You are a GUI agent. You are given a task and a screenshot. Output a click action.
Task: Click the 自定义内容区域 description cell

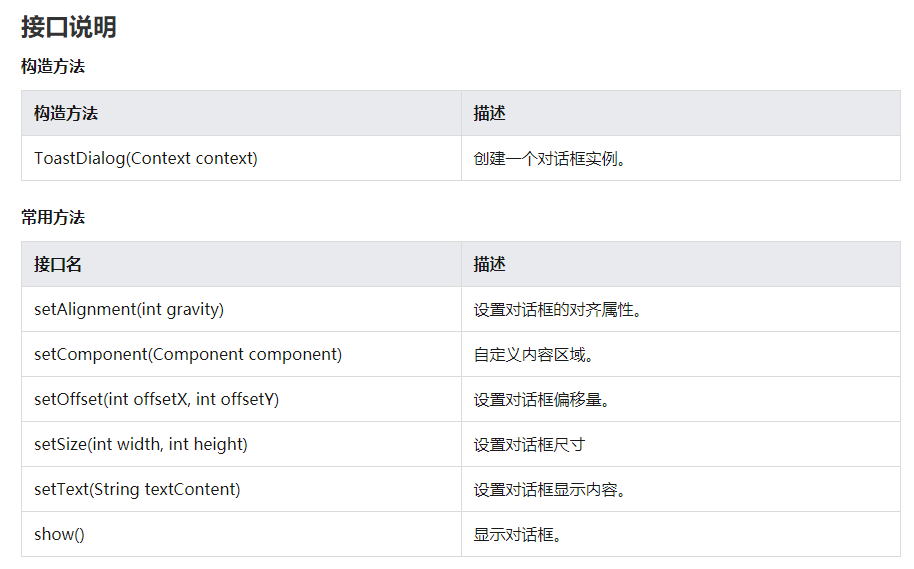(535, 354)
